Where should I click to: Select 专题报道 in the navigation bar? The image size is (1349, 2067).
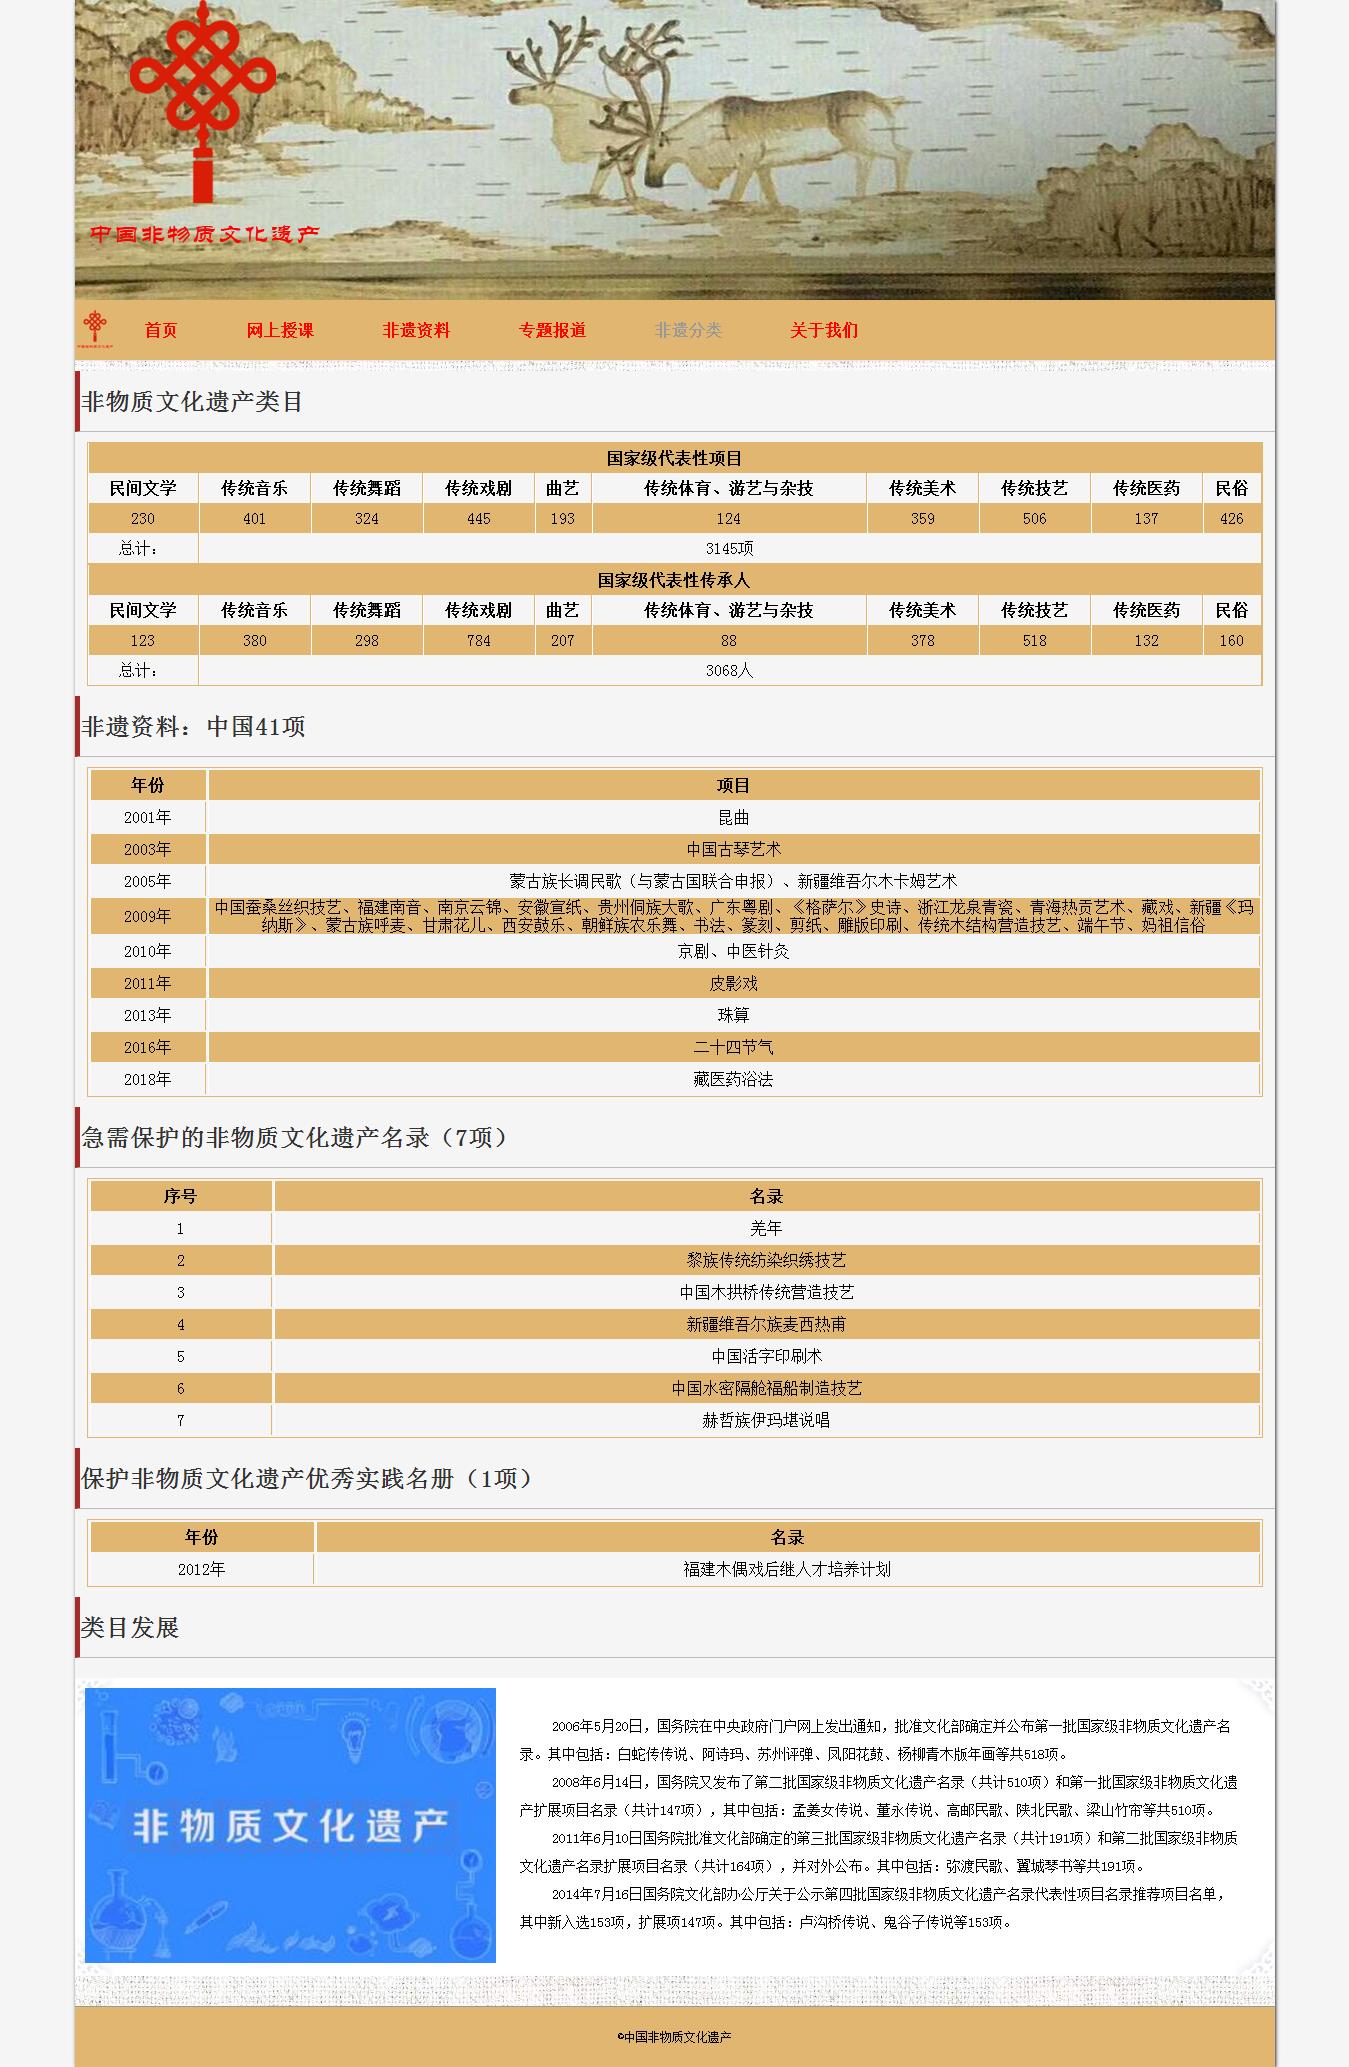(x=552, y=330)
